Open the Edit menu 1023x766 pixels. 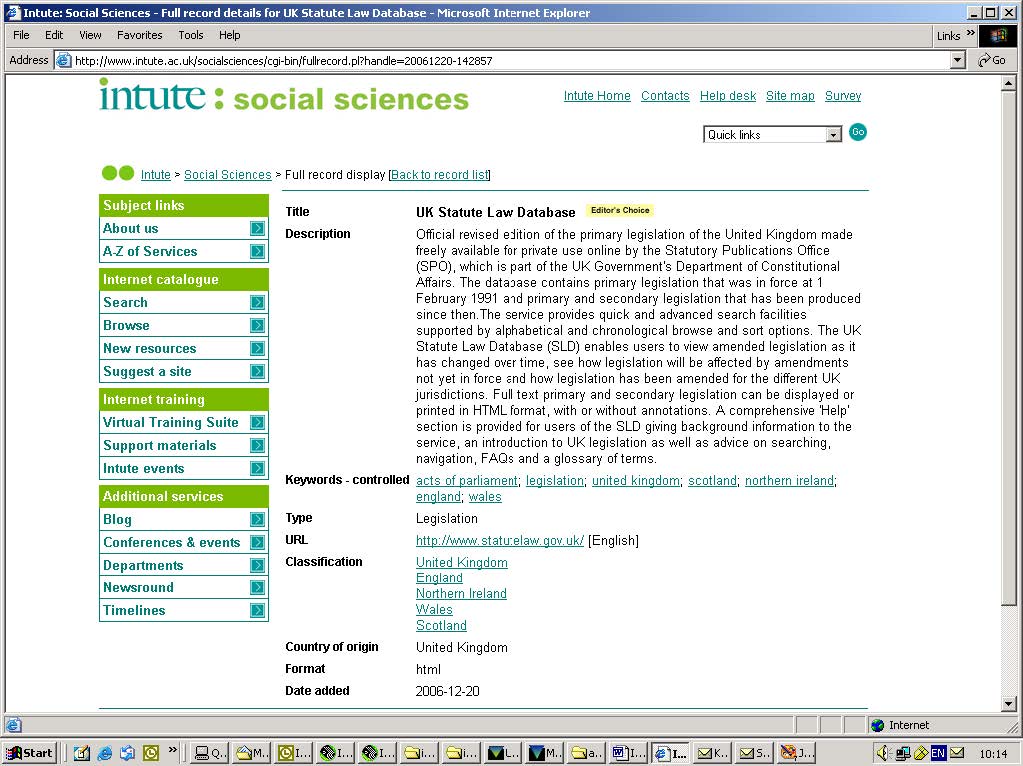[x=54, y=35]
